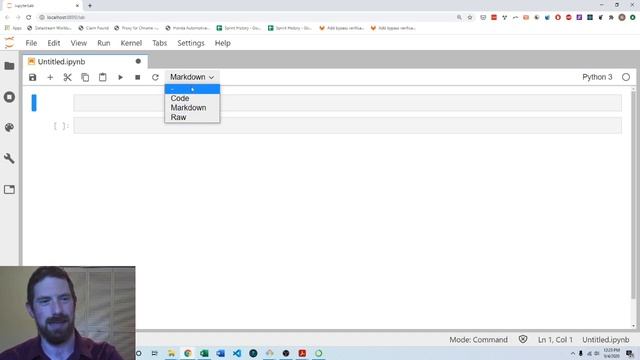Reload the browser page
The width and height of the screenshot is (640, 360).
(x=29, y=17)
